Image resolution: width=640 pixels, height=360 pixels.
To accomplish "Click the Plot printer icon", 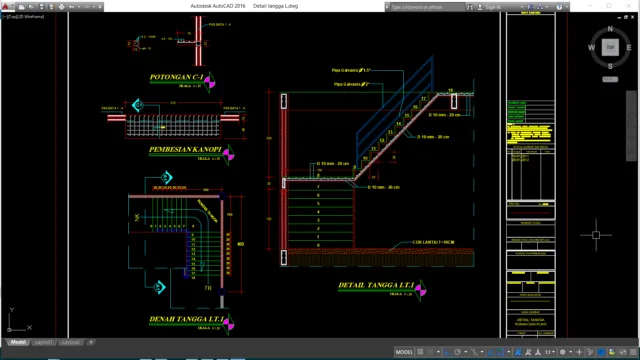I will click(x=62, y=7).
